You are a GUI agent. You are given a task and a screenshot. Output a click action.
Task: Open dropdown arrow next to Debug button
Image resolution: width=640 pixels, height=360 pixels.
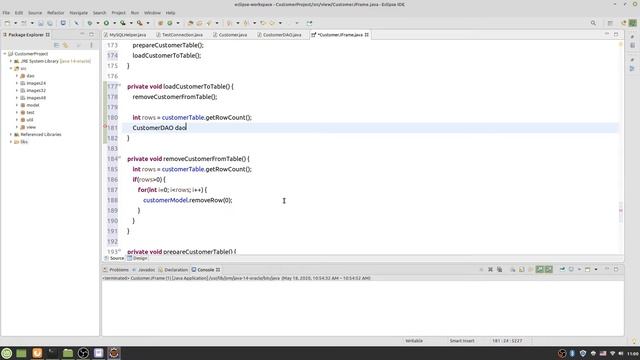98,23
